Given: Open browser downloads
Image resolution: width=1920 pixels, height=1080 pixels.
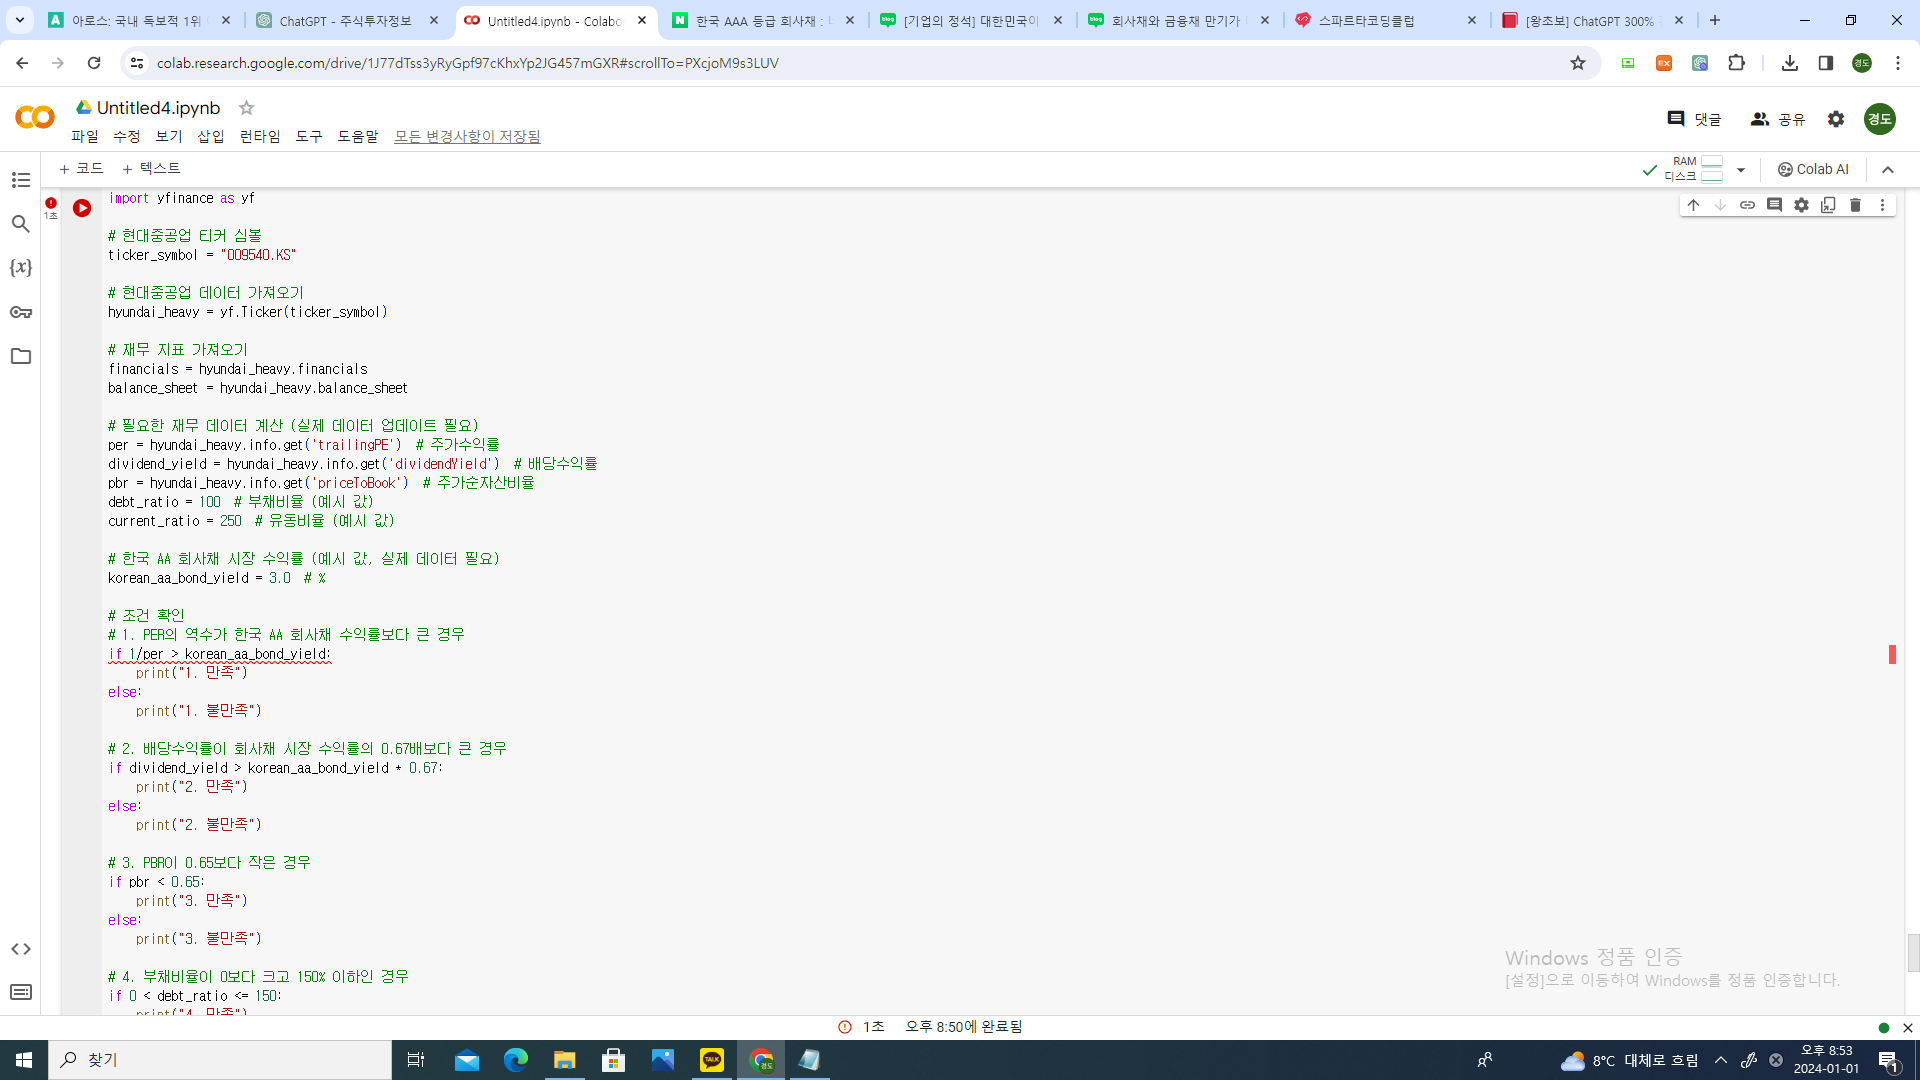Looking at the screenshot, I should [x=1790, y=63].
